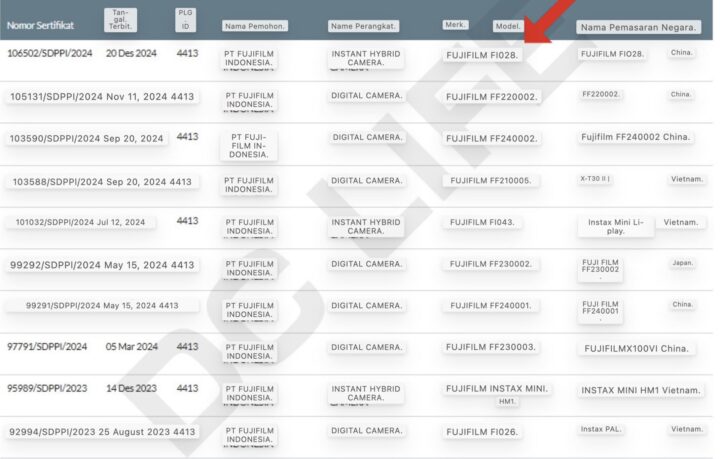Click INSTANT HYBRID CAMERA in the 106502 row
The width and height of the screenshot is (720, 459).
point(366,58)
